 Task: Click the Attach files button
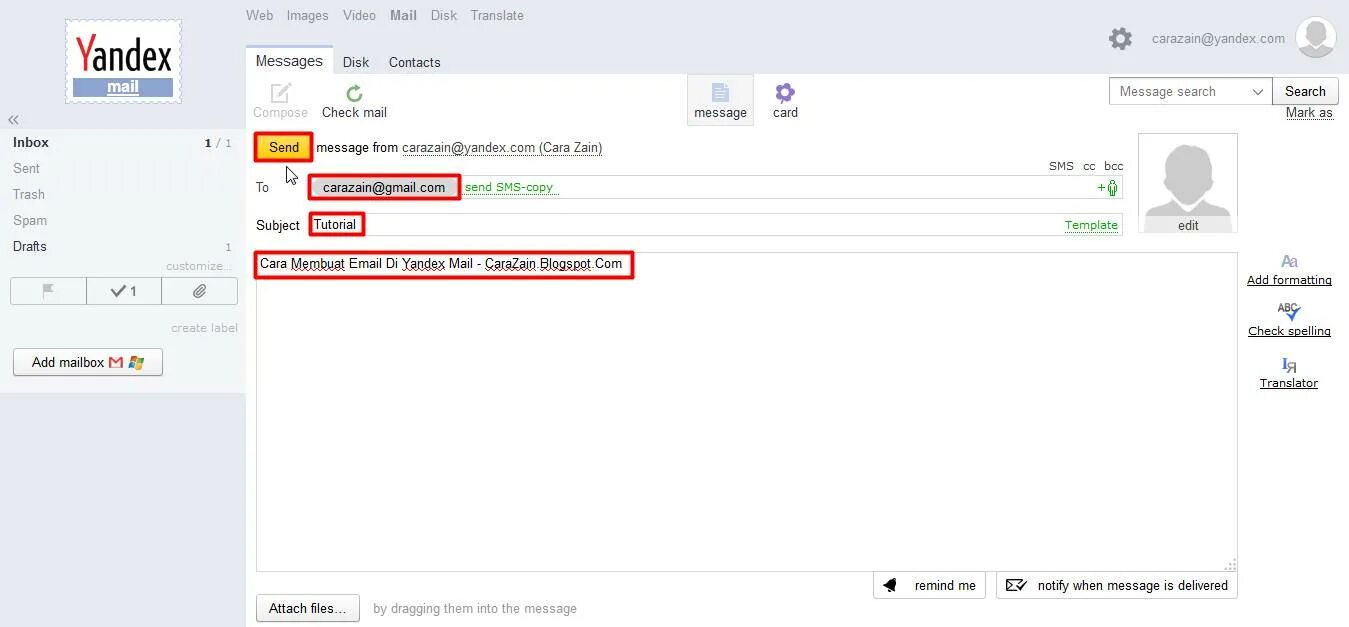tap(308, 608)
